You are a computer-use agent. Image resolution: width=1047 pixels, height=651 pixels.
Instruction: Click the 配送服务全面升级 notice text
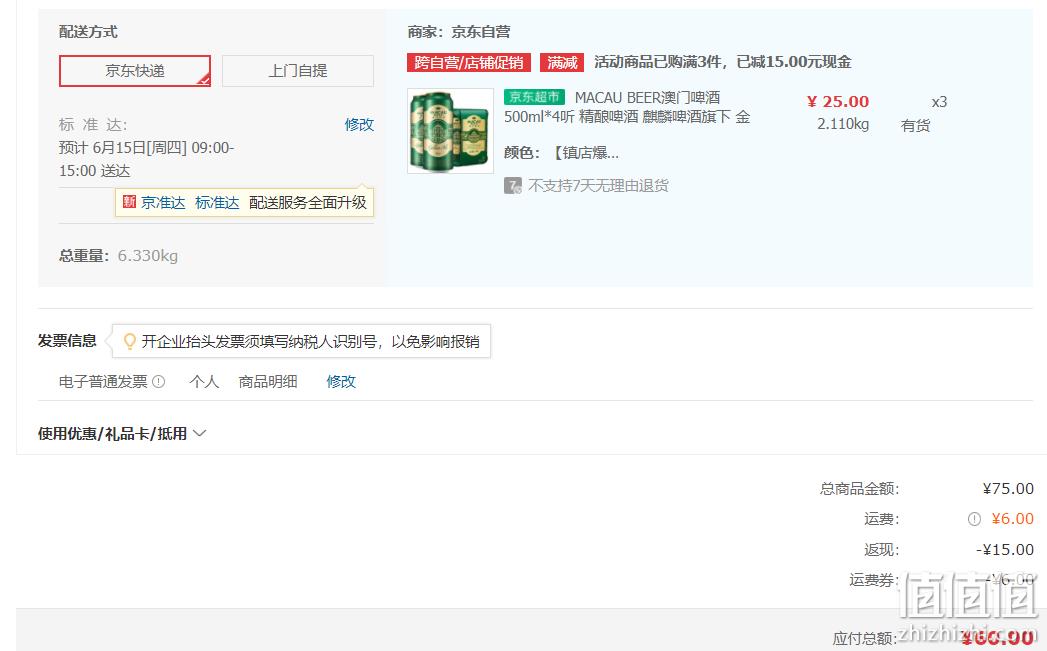coord(308,202)
